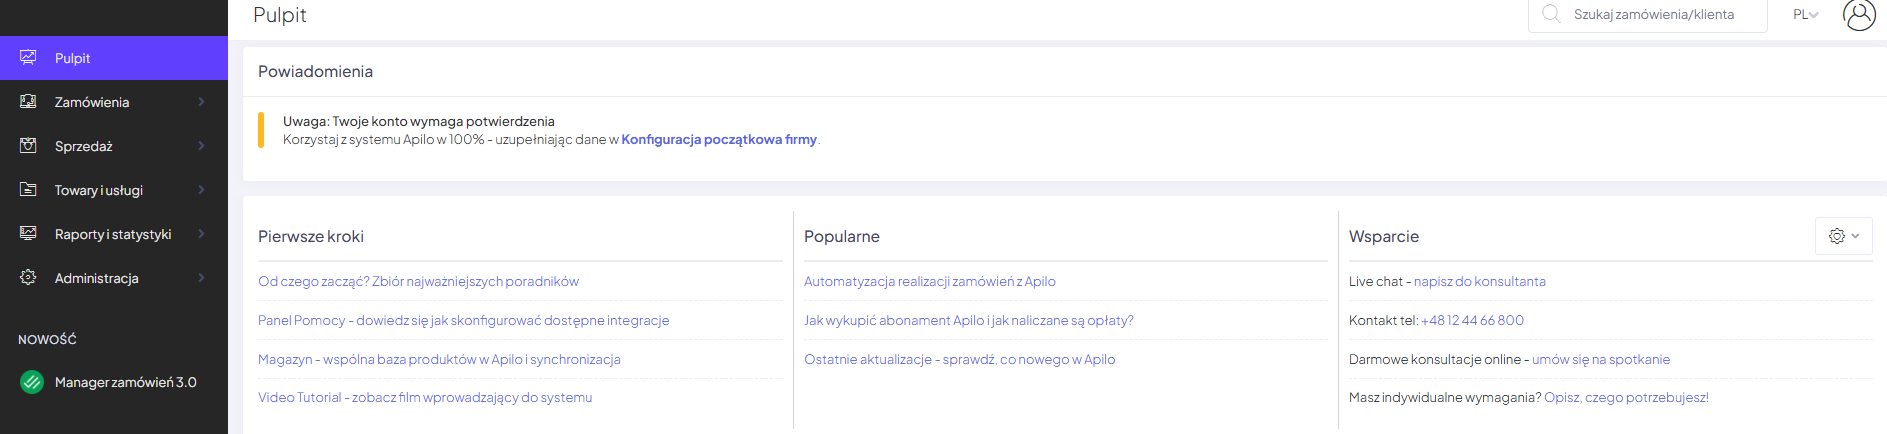Click the search magnifier icon
Screen dimensions: 1887x434
1551,14
